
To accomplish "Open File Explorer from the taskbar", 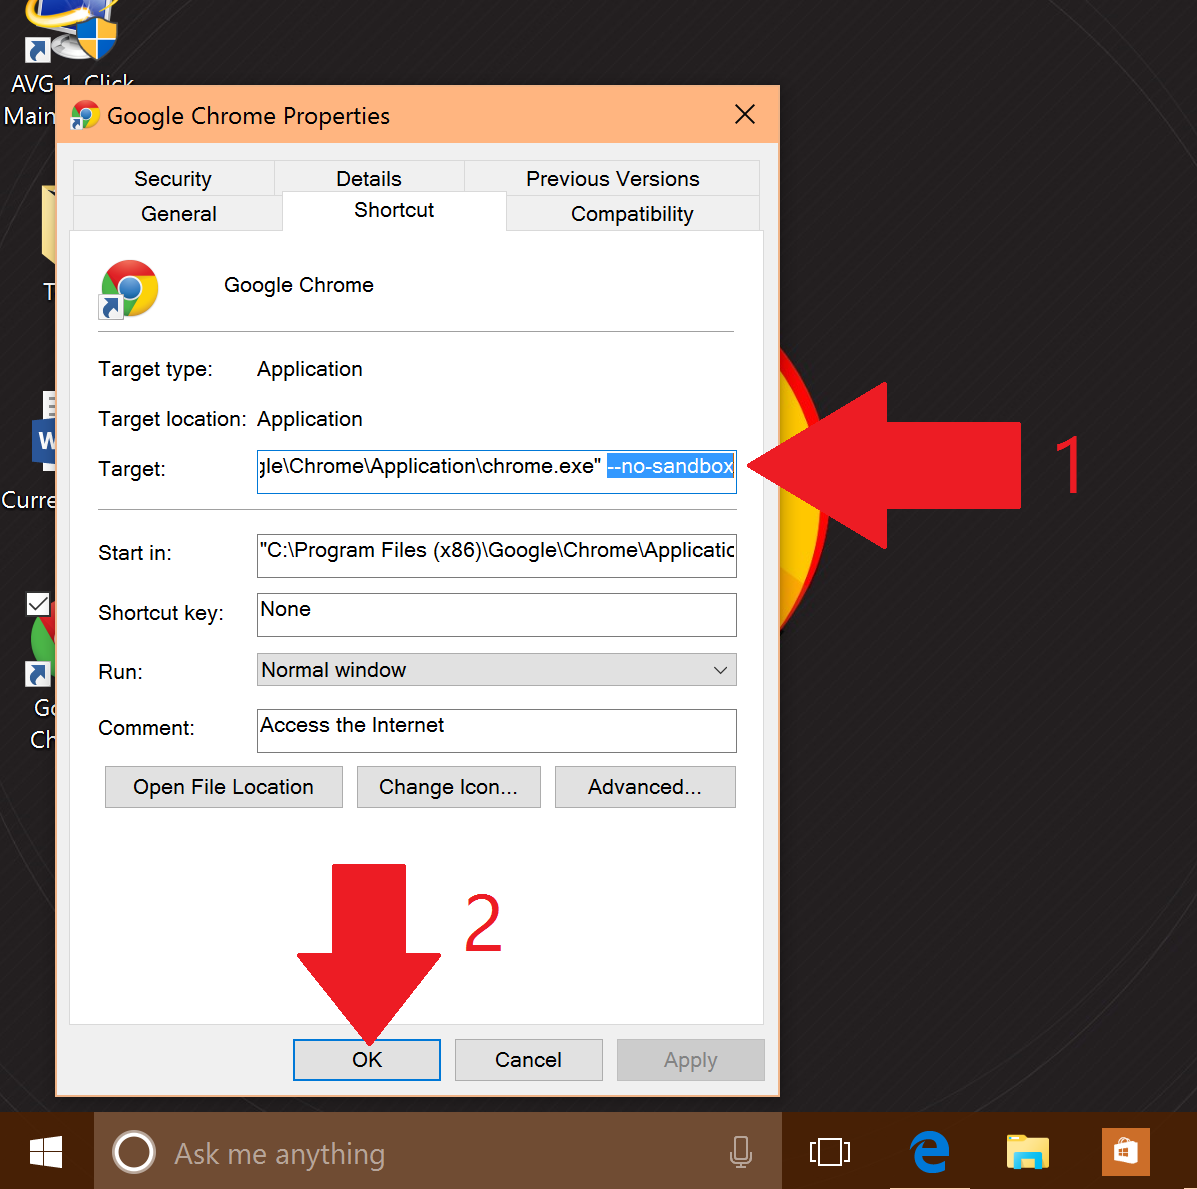I will pos(1028,1152).
